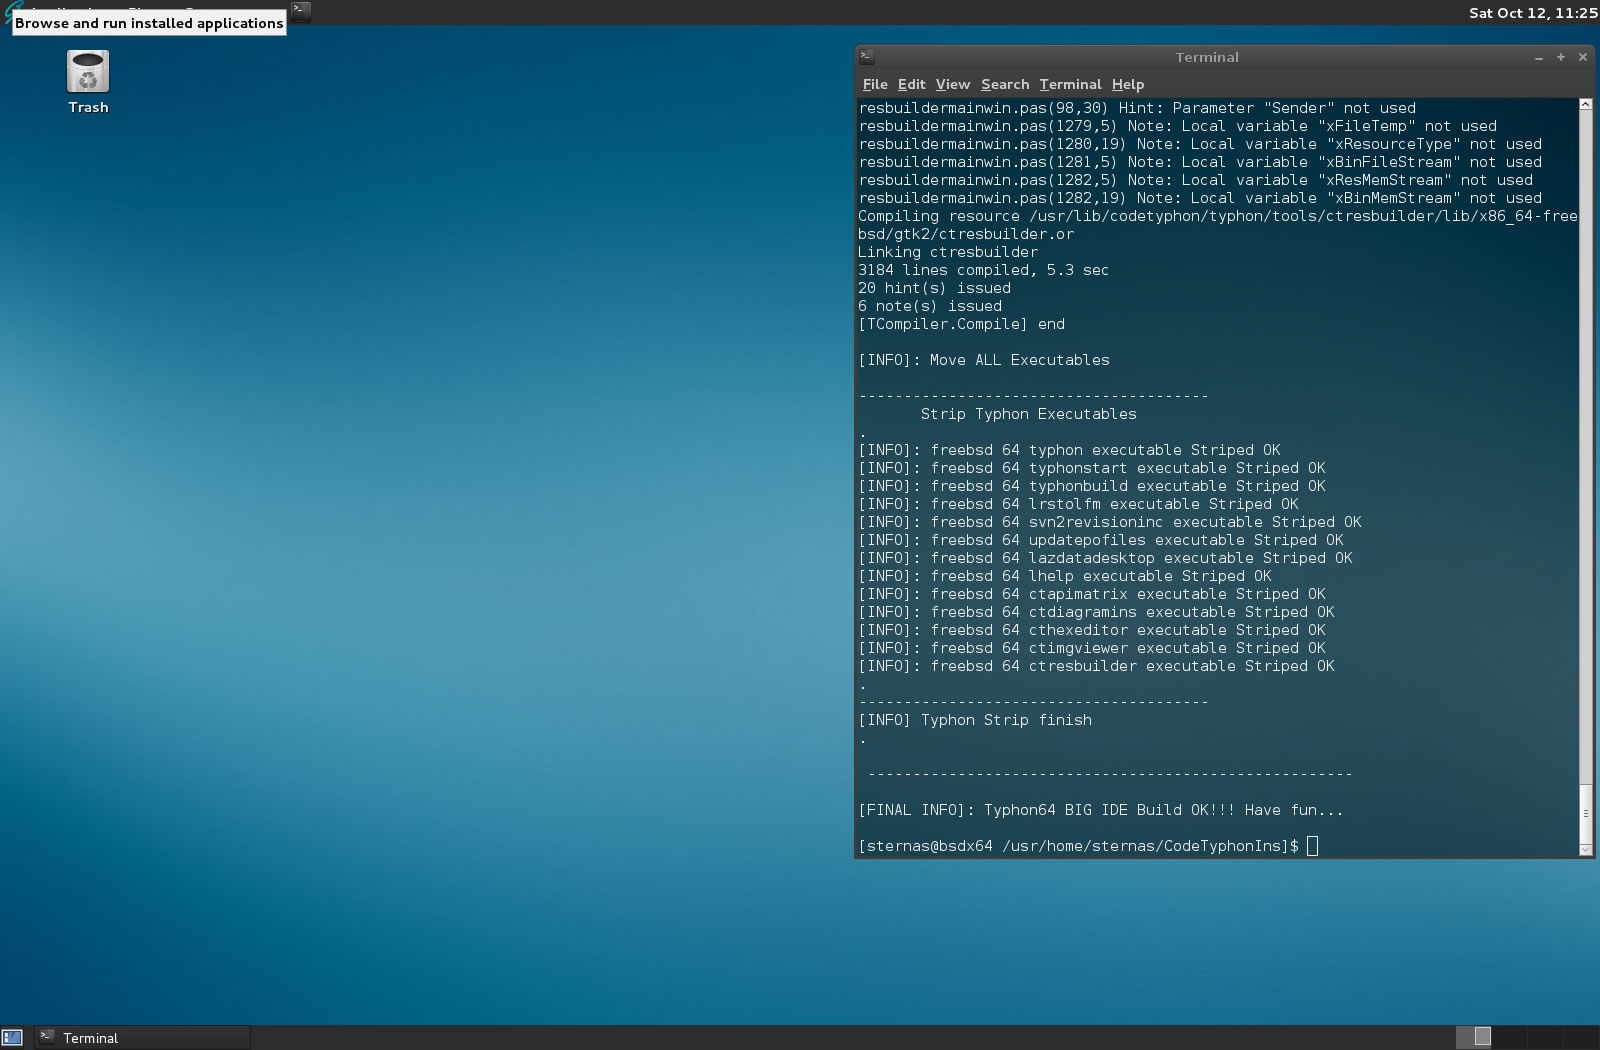Click the 'ctapimatrix executable Striped OK' line

pos(1092,594)
